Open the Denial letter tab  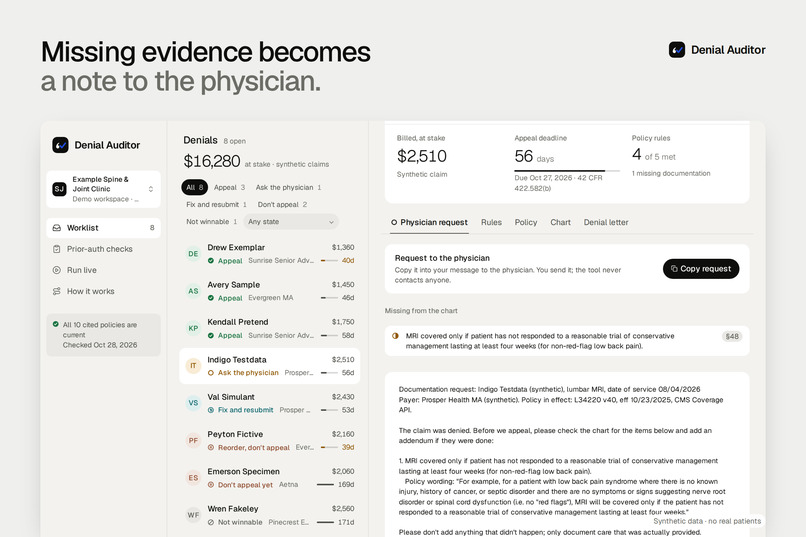[x=606, y=223]
